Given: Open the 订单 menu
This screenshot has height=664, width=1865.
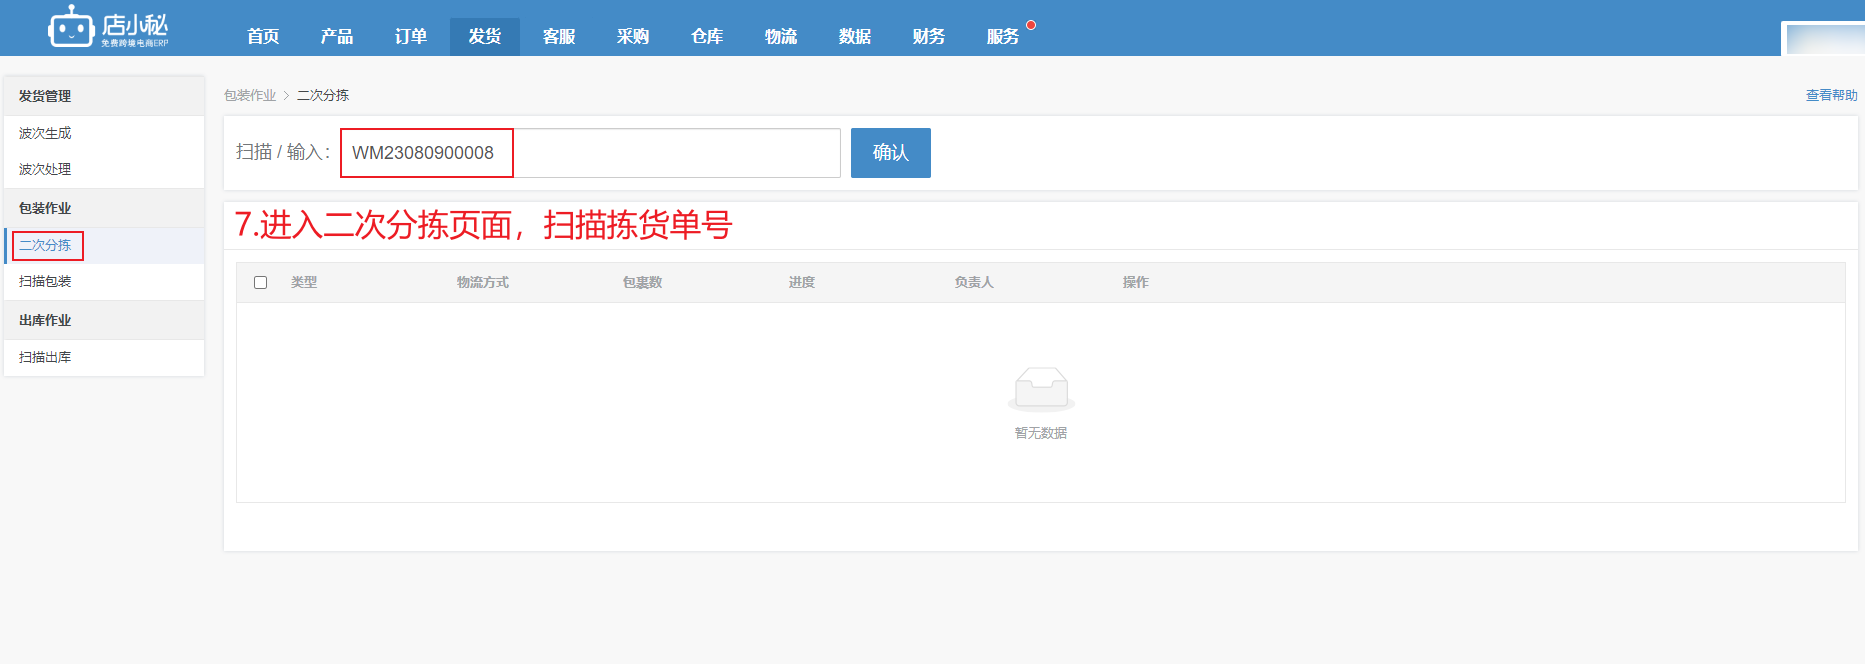Looking at the screenshot, I should [x=411, y=37].
